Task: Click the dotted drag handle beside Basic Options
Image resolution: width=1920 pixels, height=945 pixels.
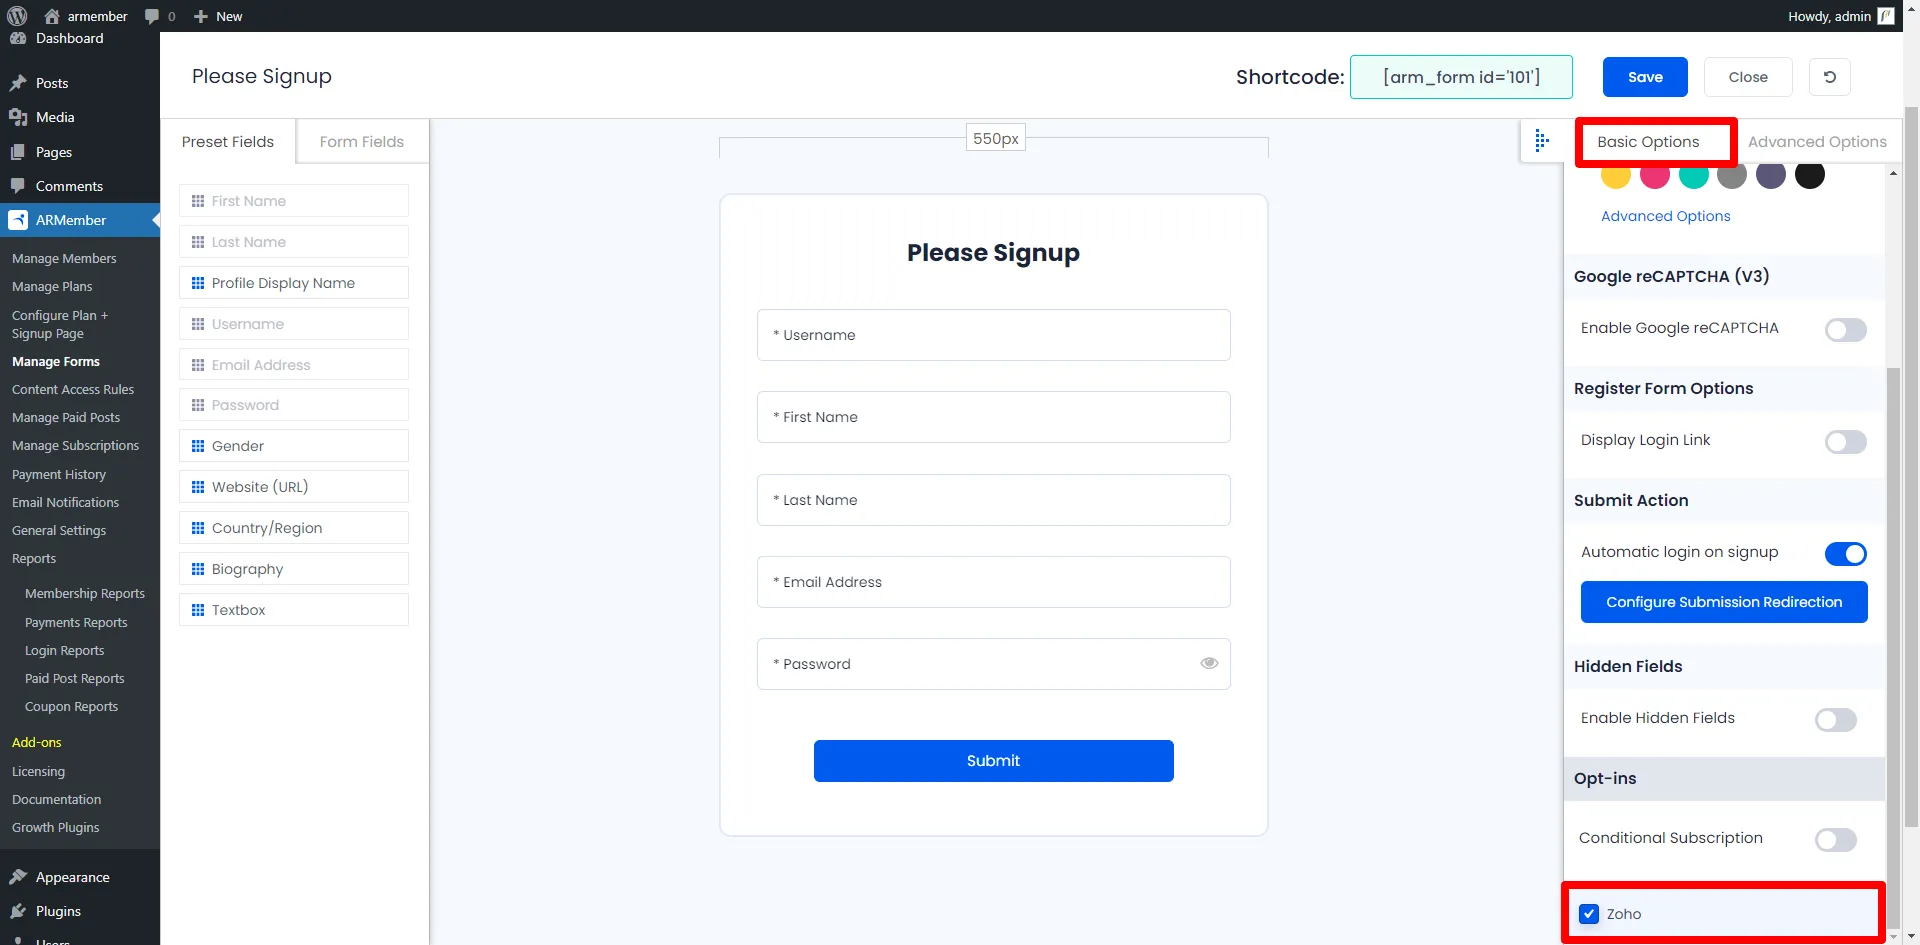Action: 1542,140
